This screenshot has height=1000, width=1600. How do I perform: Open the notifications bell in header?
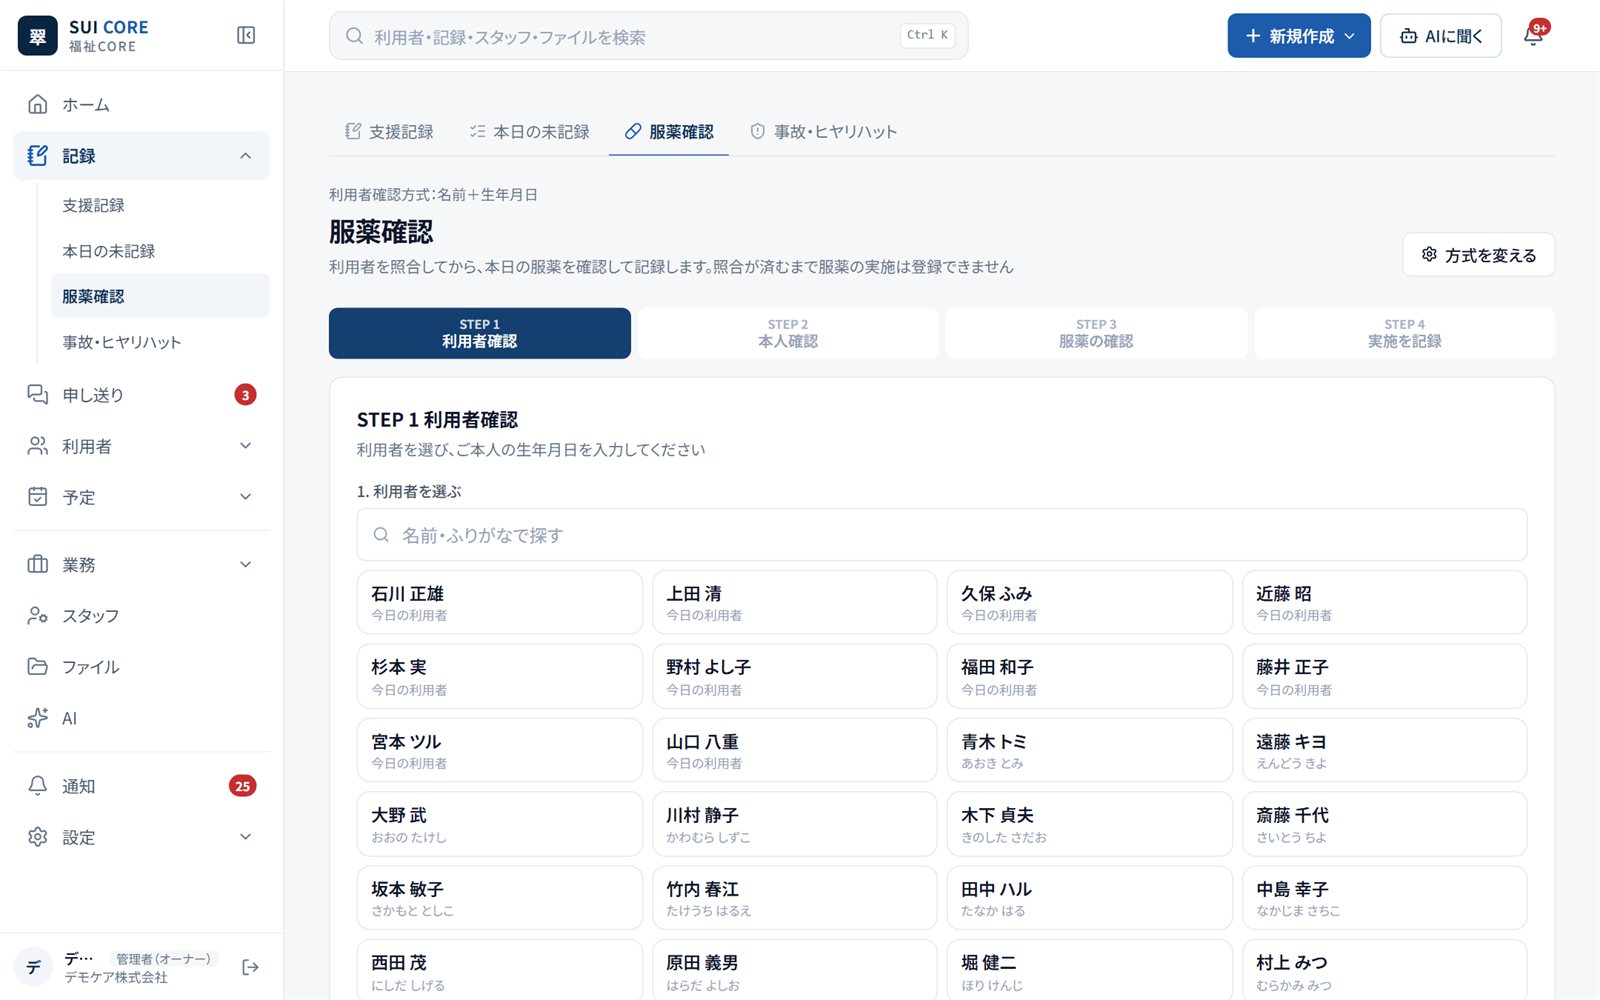1533,36
